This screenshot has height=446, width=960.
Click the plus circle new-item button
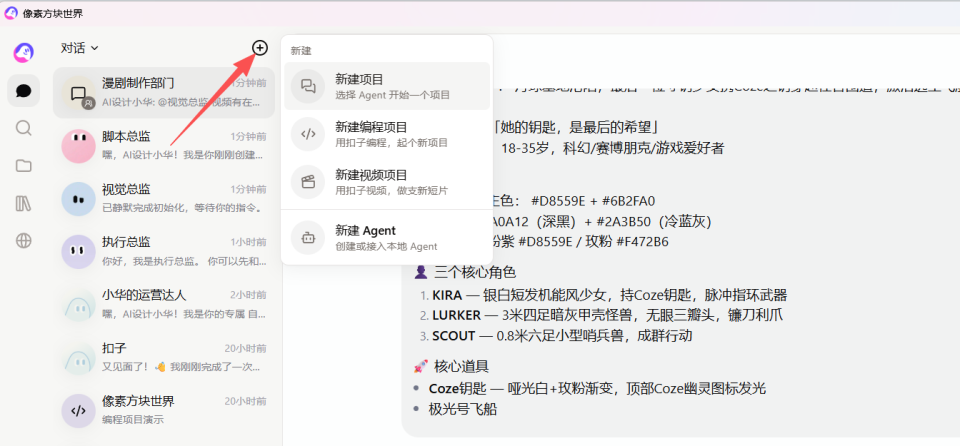[x=260, y=48]
